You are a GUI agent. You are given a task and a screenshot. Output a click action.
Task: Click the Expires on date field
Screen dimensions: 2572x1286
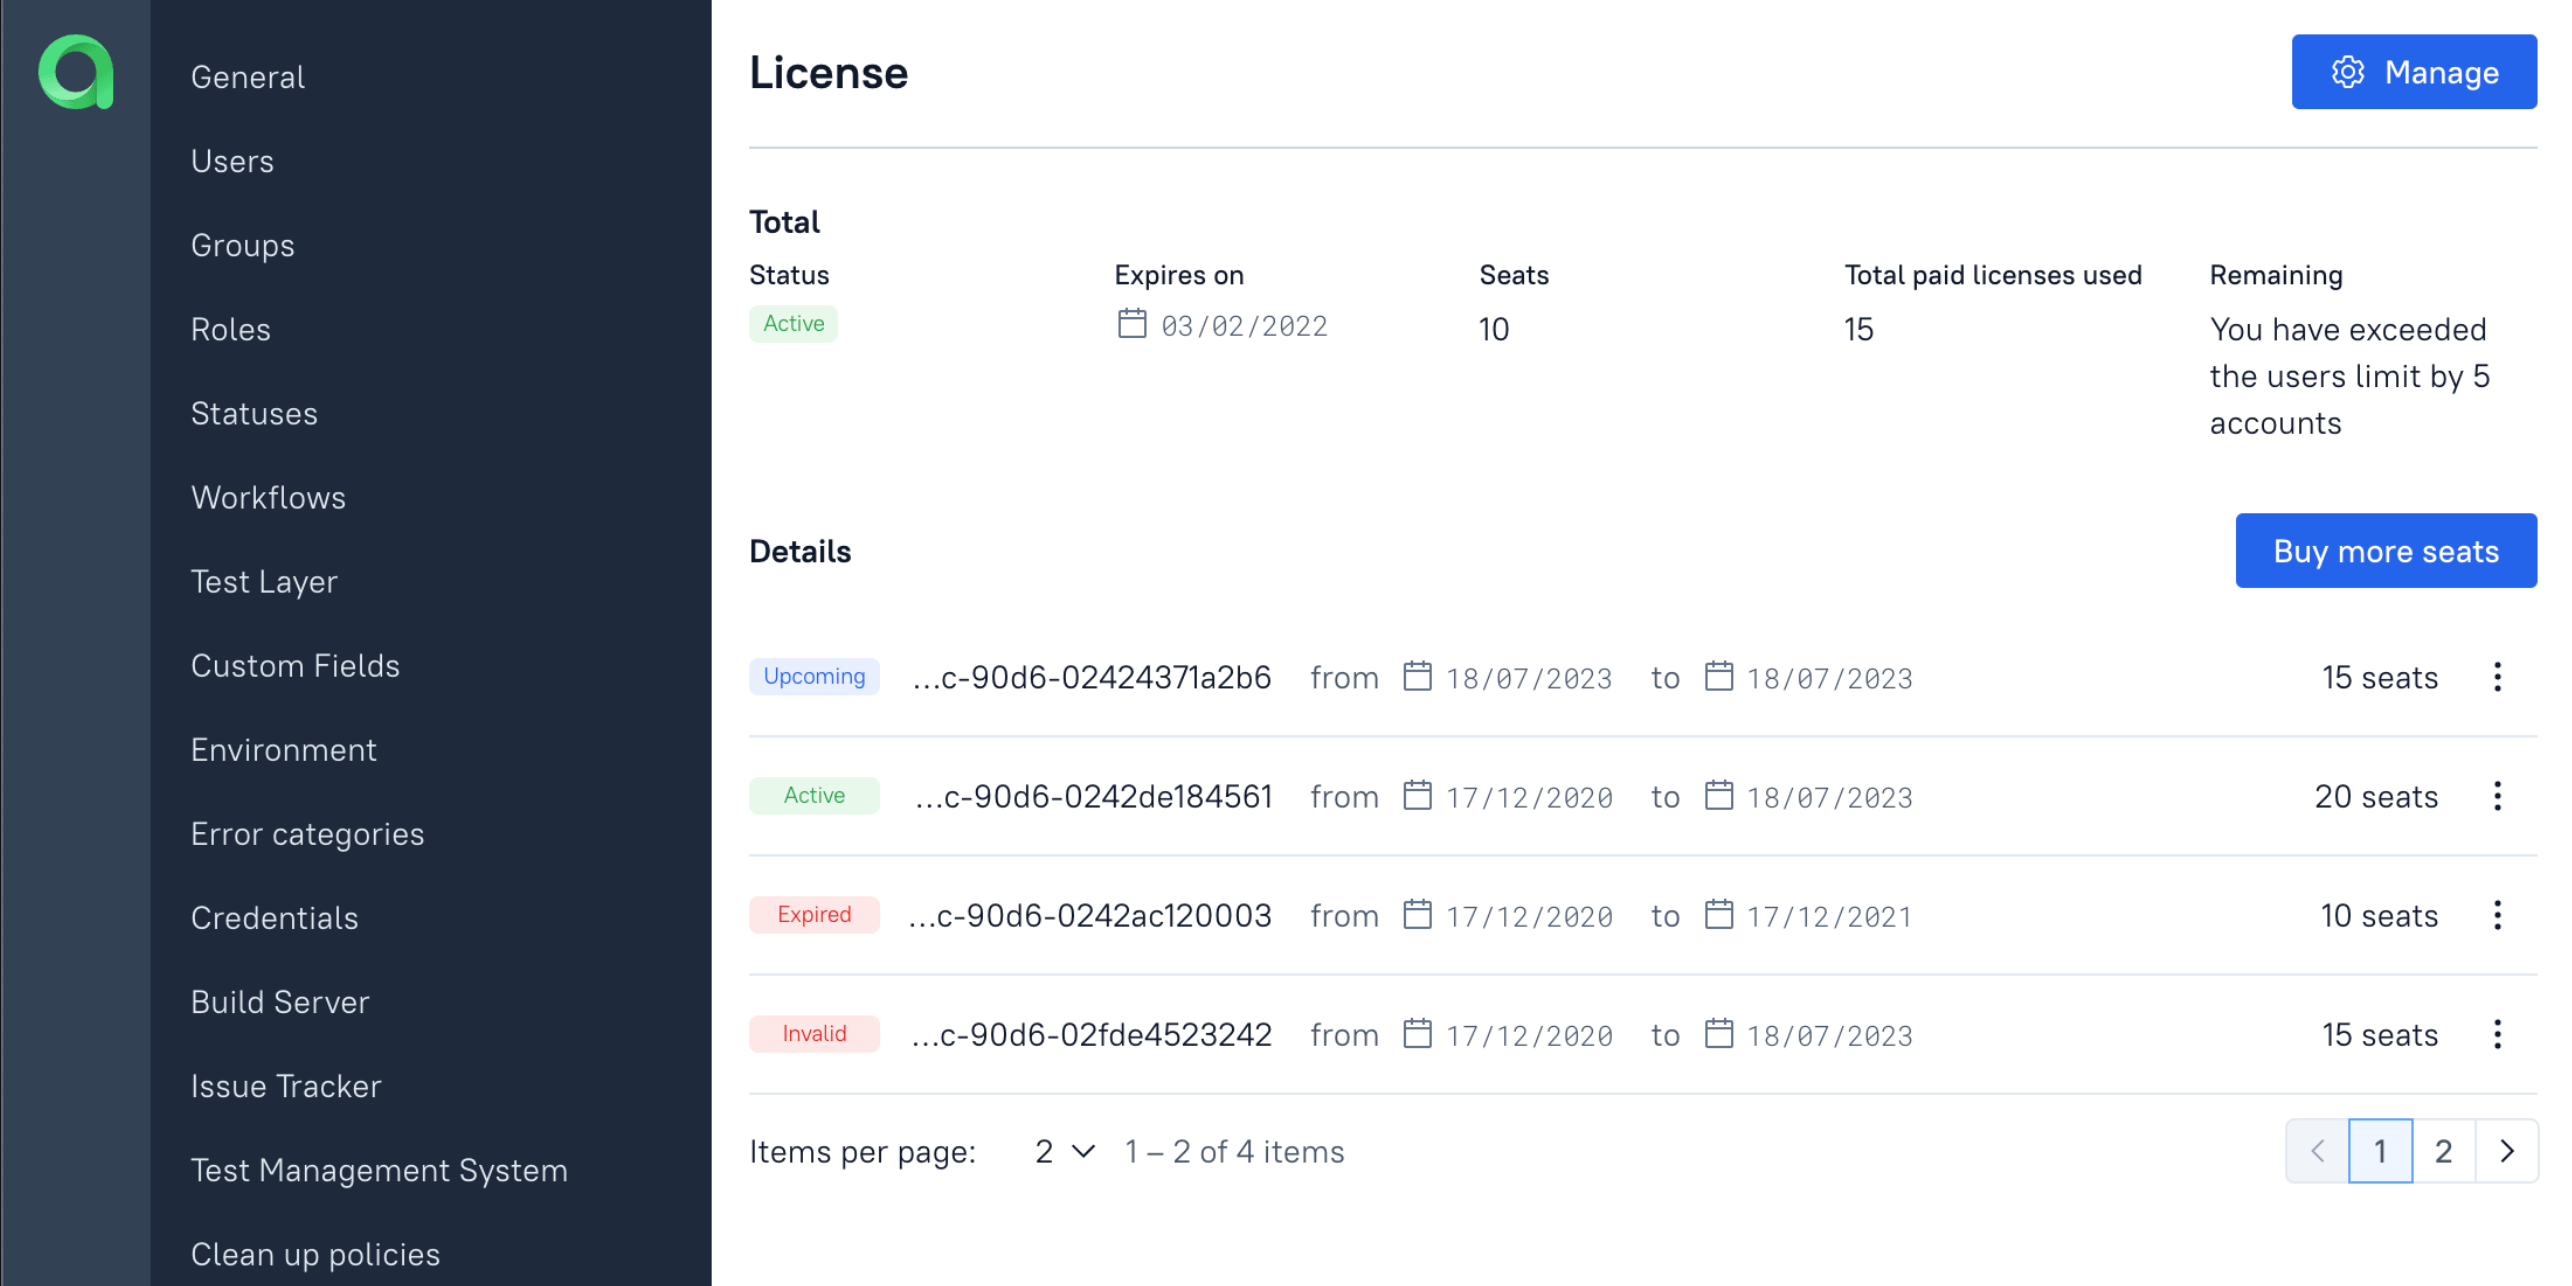[1243, 326]
